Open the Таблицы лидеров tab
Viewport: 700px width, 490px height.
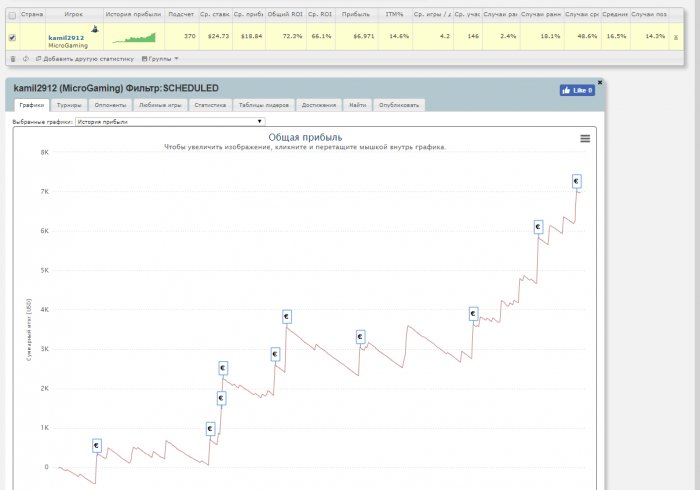[264, 105]
